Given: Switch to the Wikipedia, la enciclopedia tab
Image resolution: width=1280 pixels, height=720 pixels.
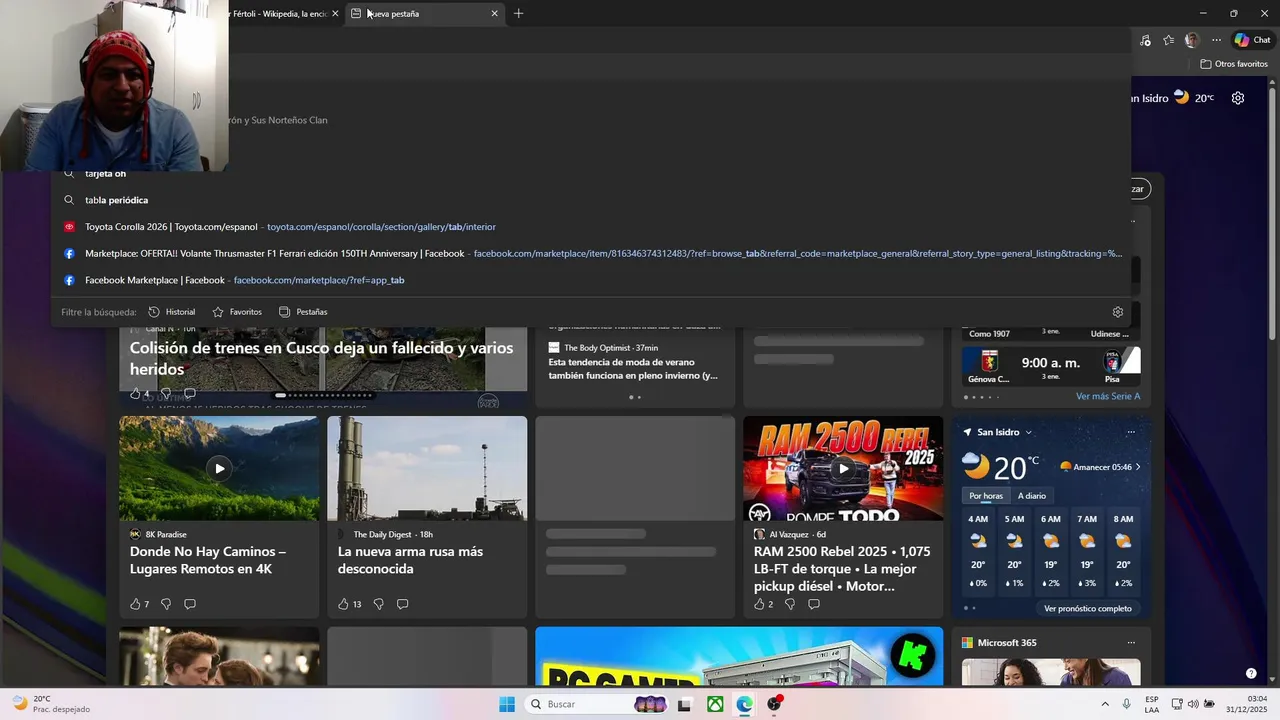Looking at the screenshot, I should click(280, 14).
